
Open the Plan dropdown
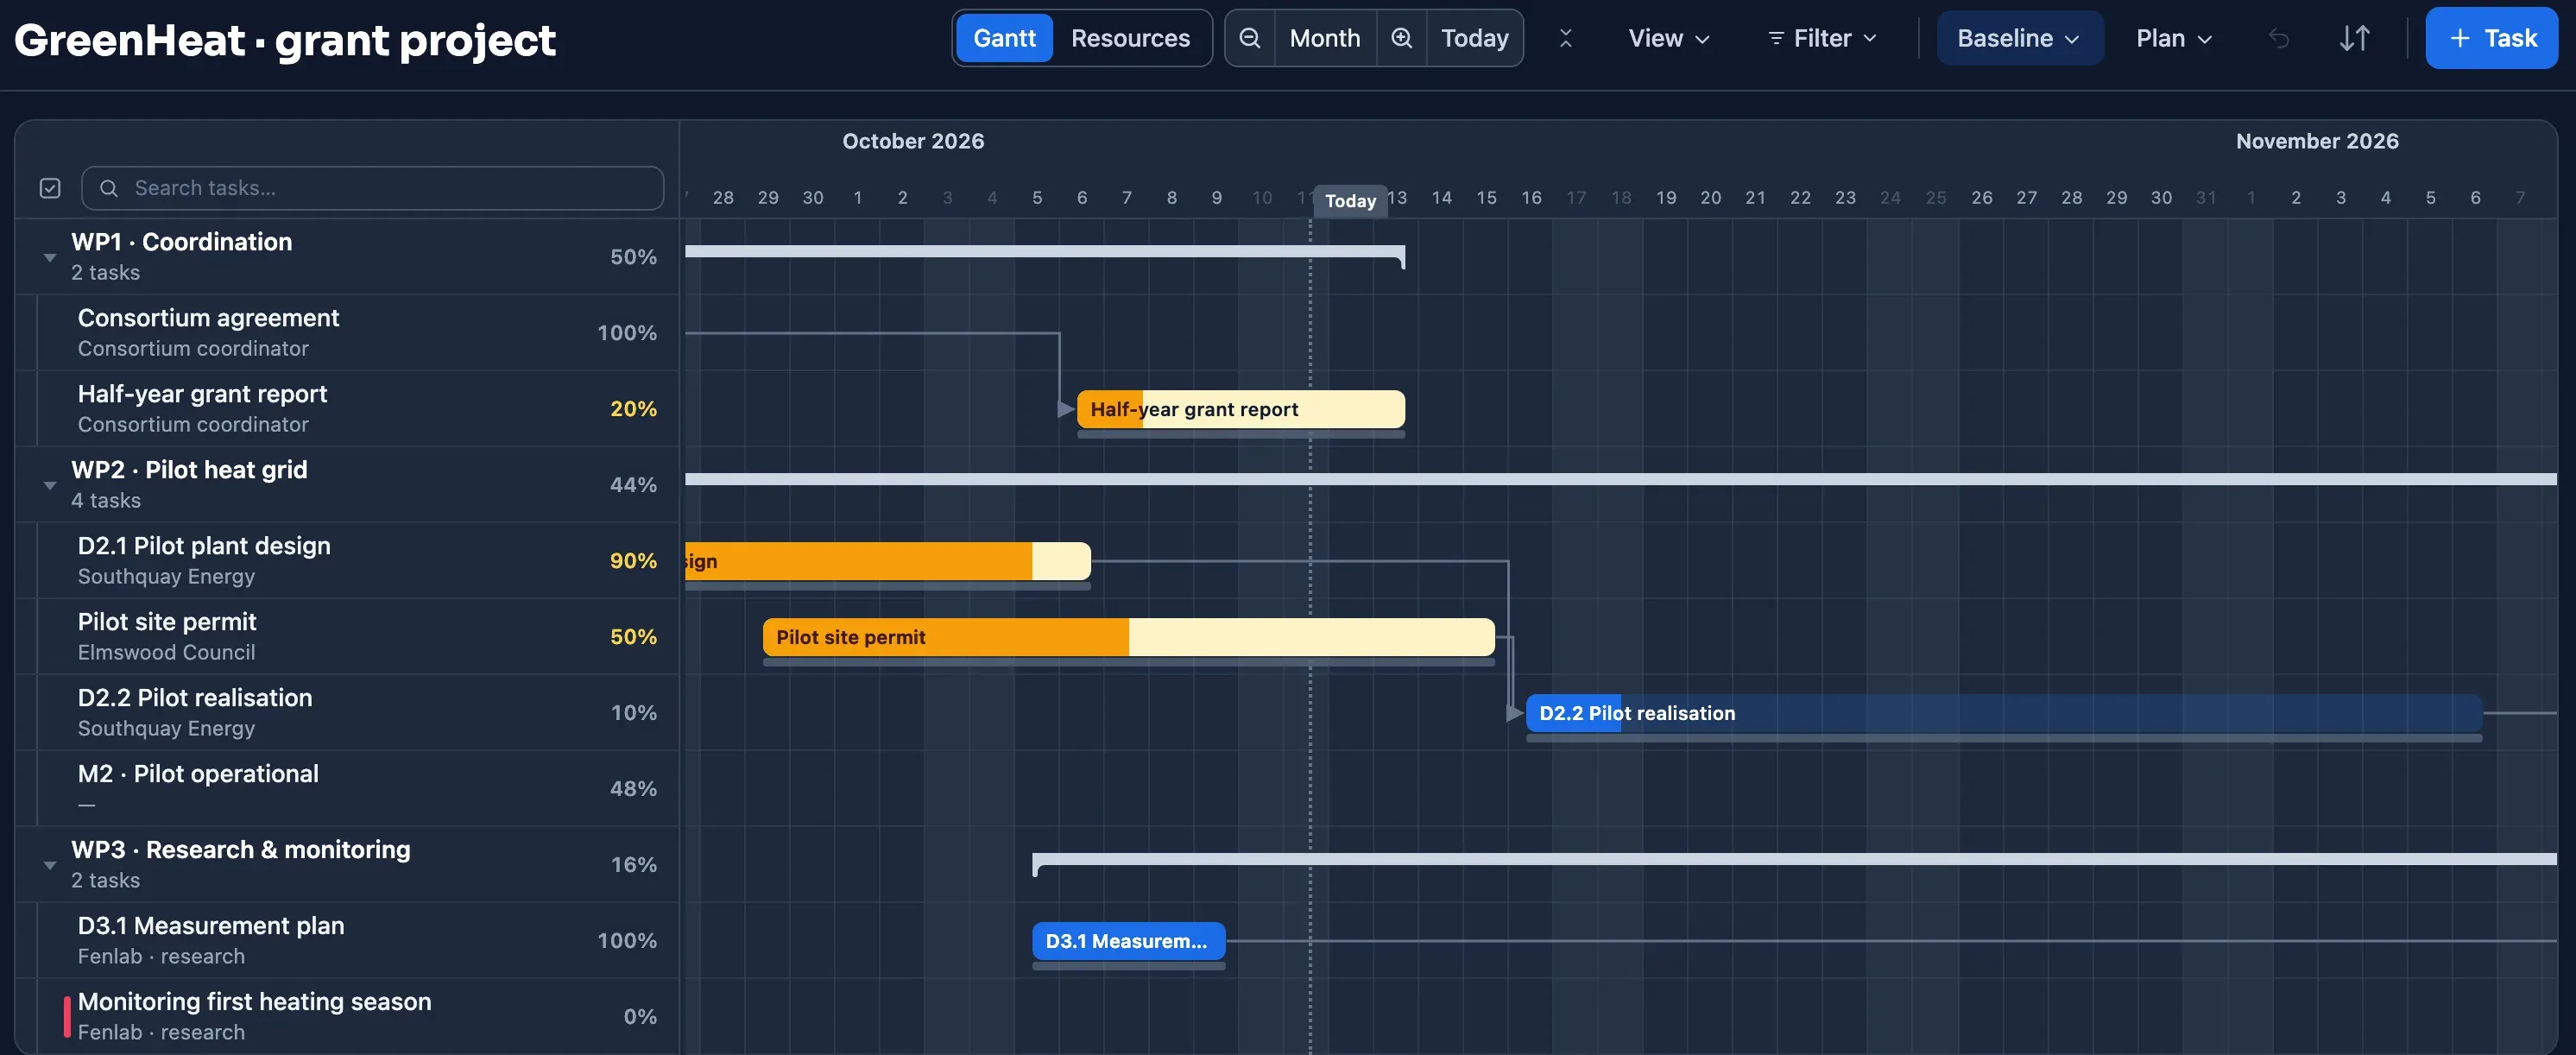pos(2173,38)
